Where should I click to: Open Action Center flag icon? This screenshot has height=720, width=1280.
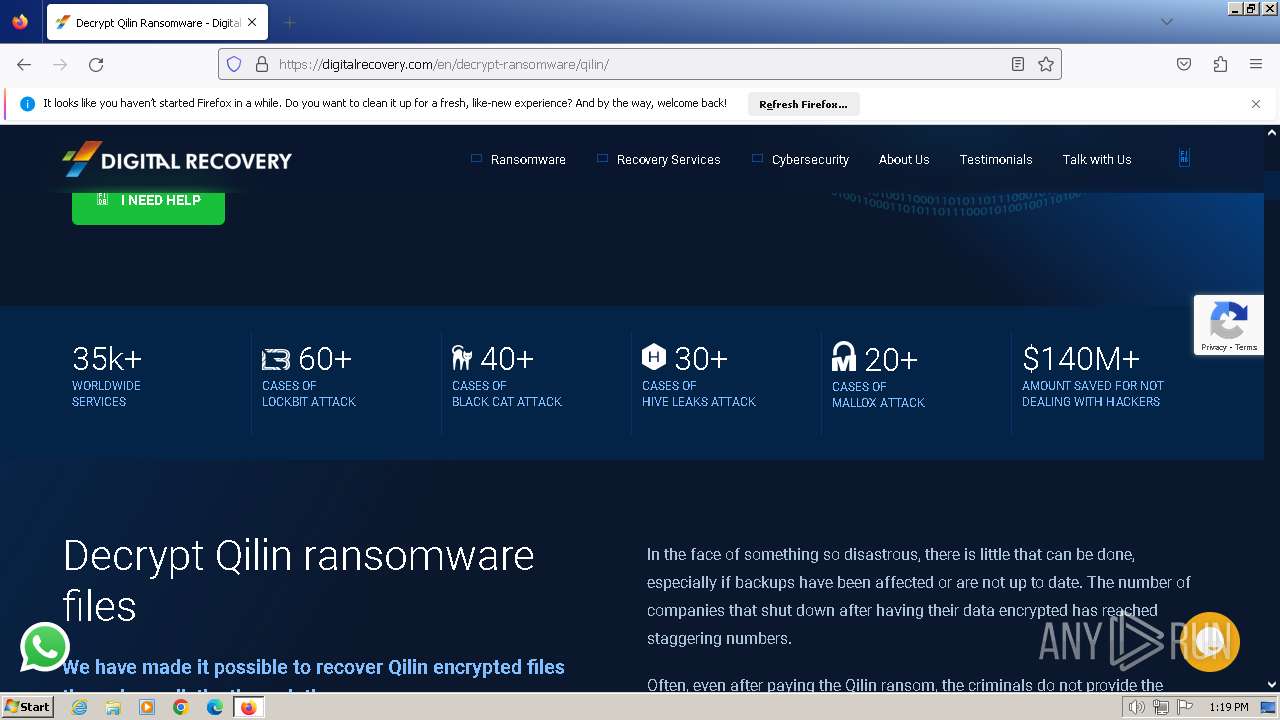tap(1185, 707)
